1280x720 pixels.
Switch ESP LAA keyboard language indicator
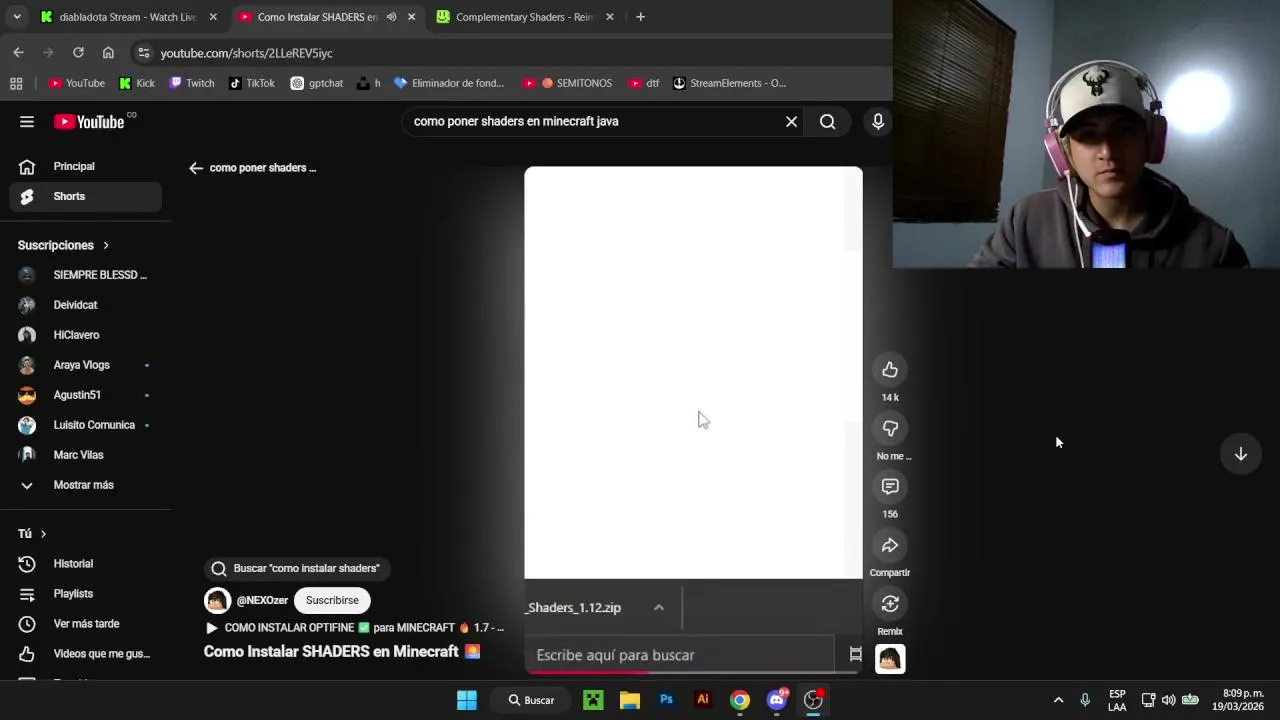point(1117,700)
